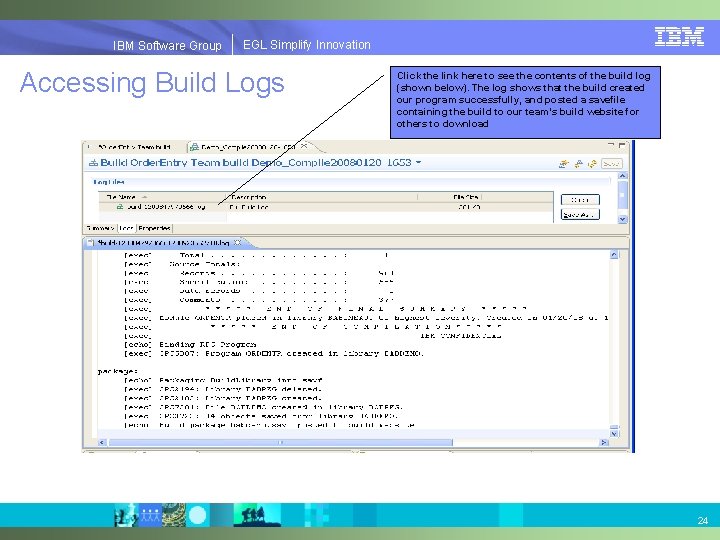Click the build editor vertical scrollbar thumb

[622, 193]
